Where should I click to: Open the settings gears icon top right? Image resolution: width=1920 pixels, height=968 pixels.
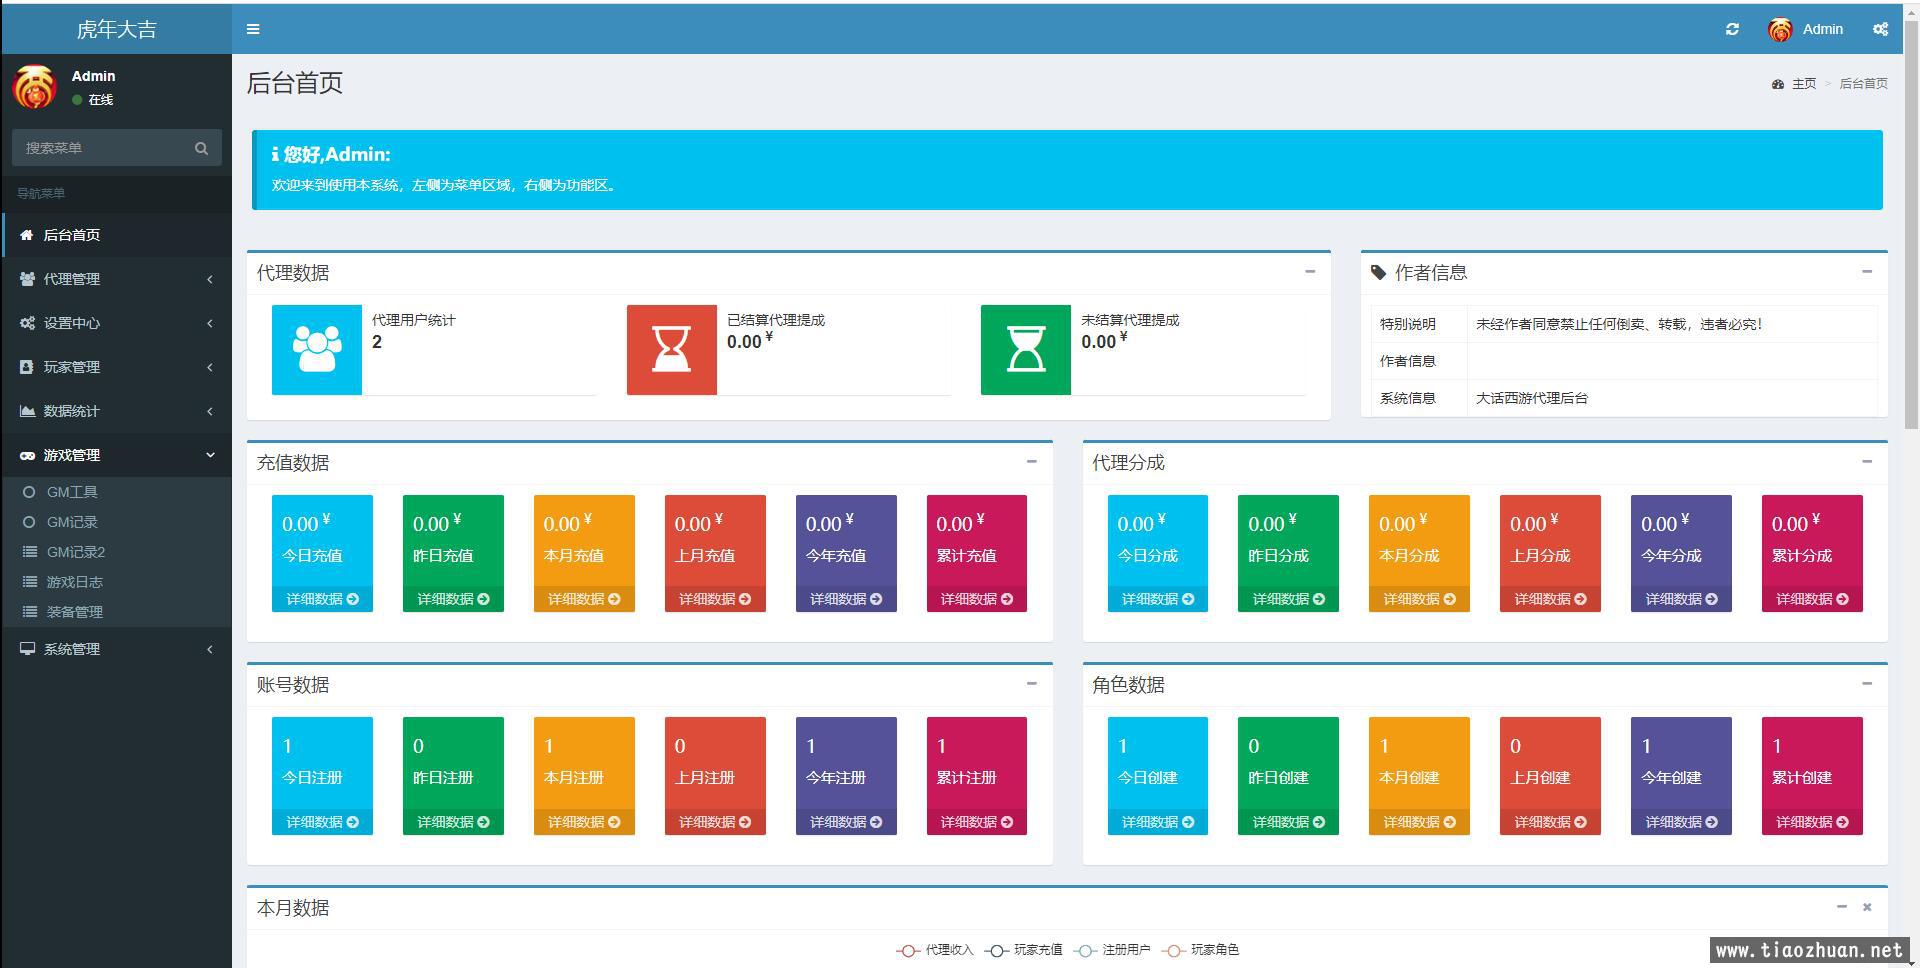click(1880, 29)
